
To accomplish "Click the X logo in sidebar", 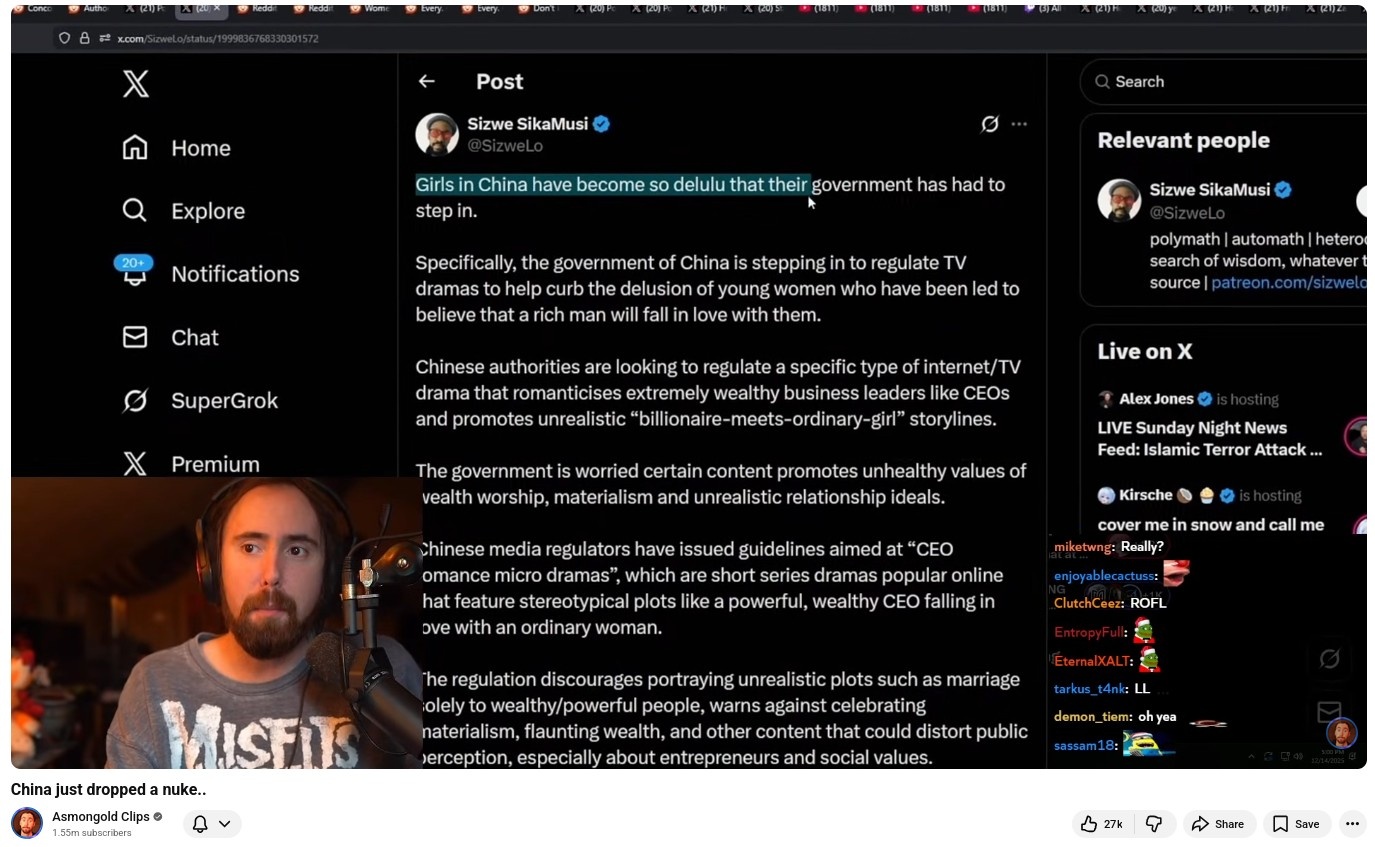I will (136, 84).
